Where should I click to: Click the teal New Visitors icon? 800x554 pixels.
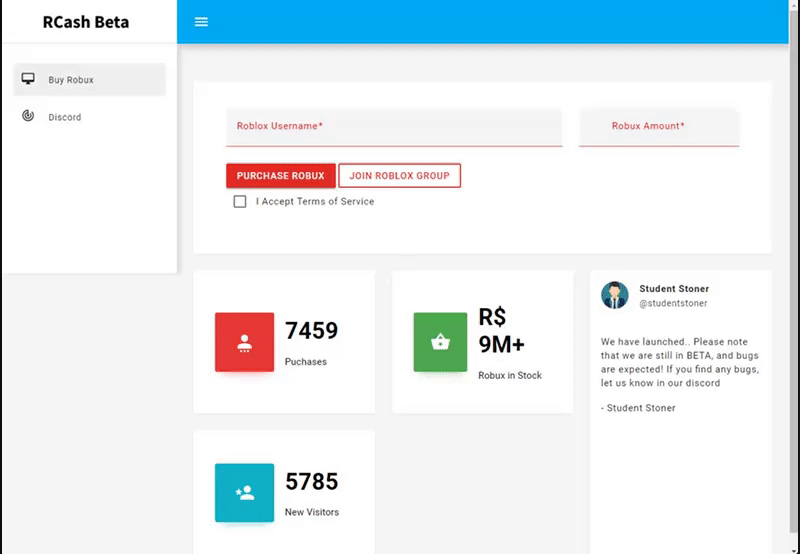(x=244, y=493)
